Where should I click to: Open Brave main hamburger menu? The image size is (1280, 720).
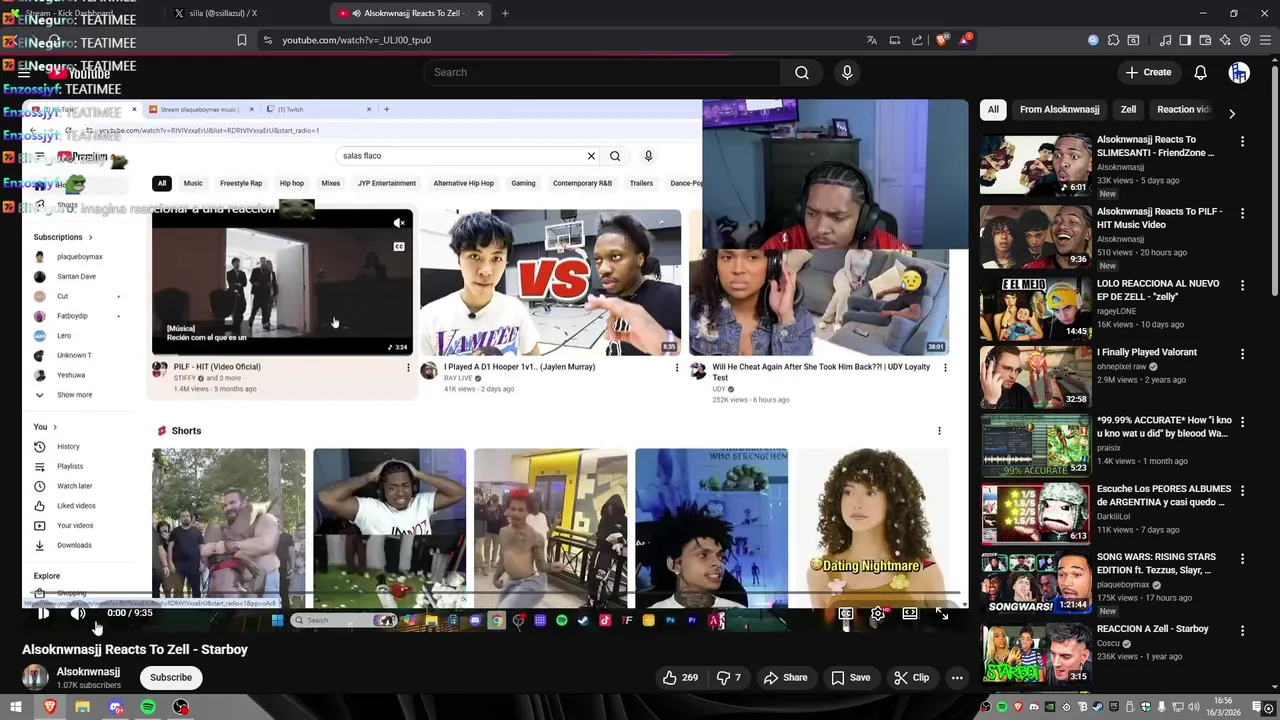click(1265, 40)
